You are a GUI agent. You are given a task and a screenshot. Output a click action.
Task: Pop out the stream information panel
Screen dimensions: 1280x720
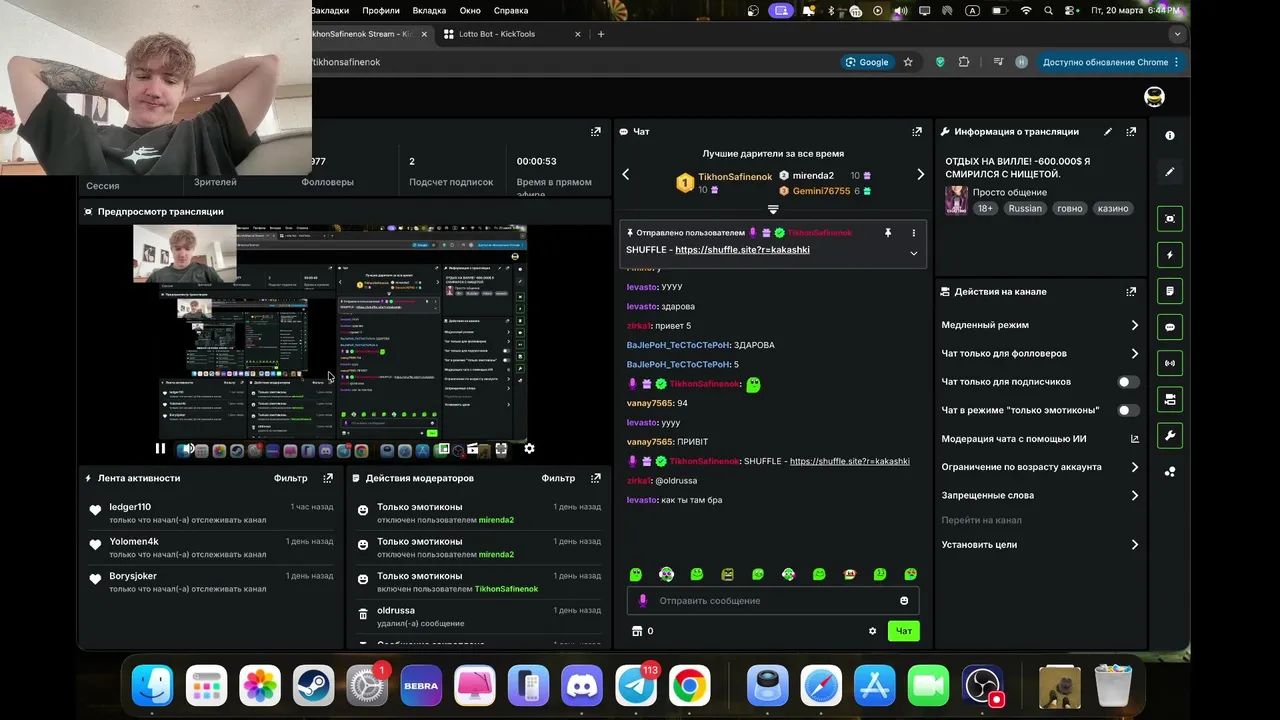point(1131,131)
